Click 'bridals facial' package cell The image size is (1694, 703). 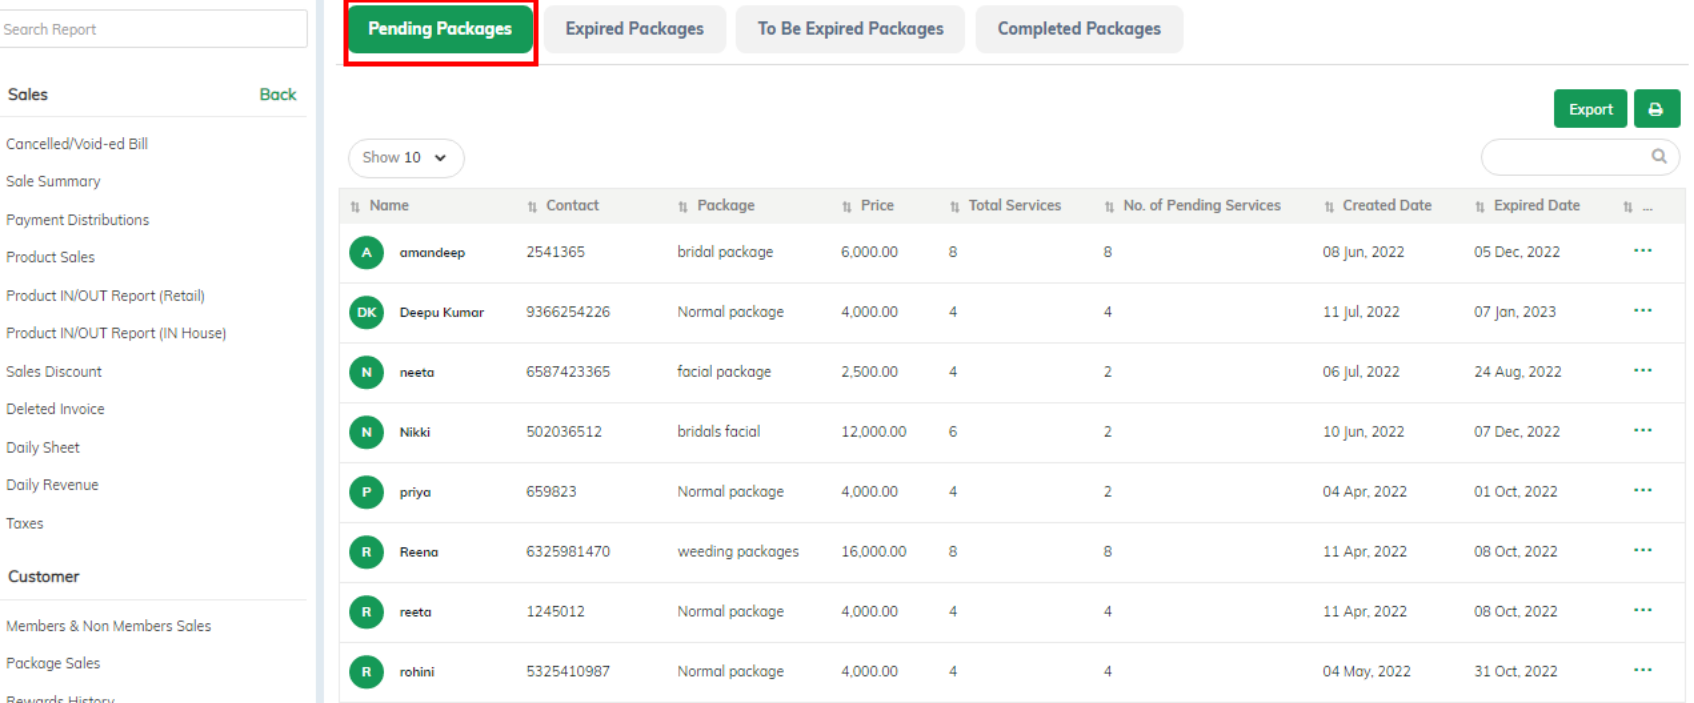(719, 432)
